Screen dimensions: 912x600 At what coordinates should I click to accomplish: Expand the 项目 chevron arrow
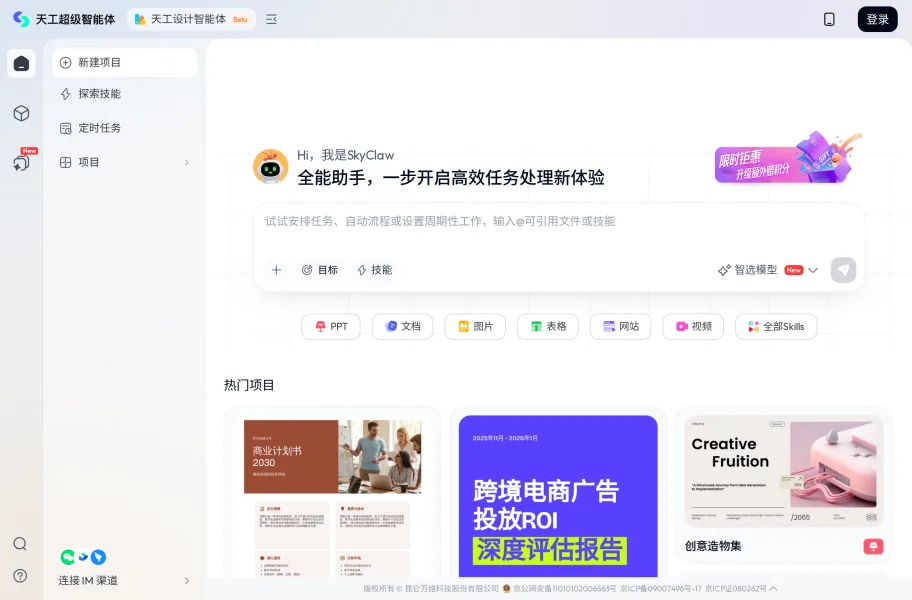click(x=187, y=162)
